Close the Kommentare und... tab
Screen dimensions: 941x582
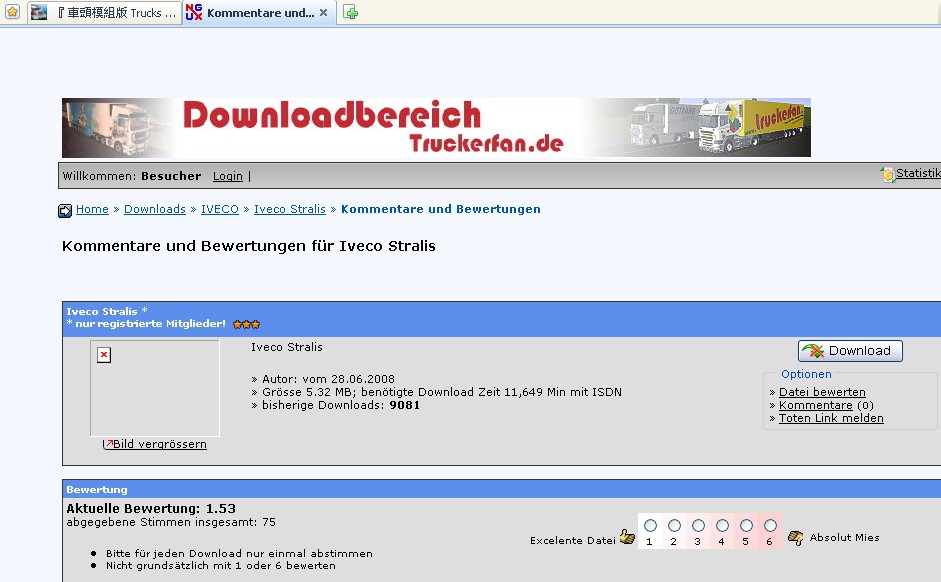(323, 12)
